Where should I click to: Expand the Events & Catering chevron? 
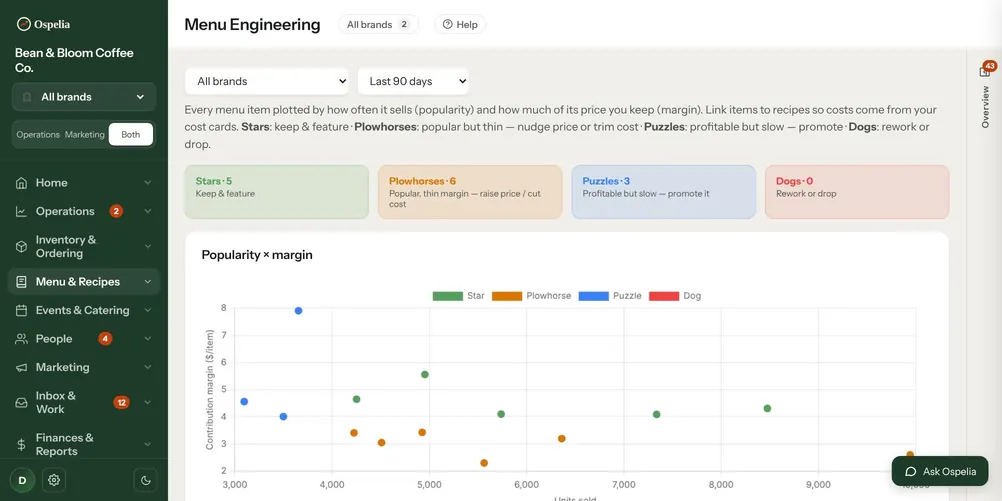pyautogui.click(x=148, y=310)
